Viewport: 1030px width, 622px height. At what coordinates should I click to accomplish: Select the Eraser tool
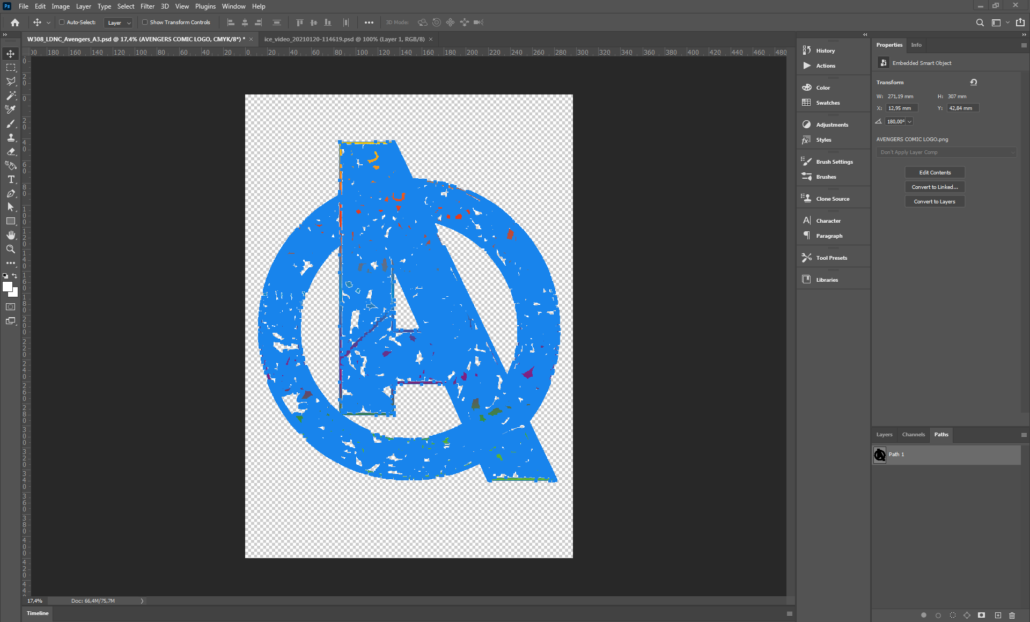click(11, 152)
